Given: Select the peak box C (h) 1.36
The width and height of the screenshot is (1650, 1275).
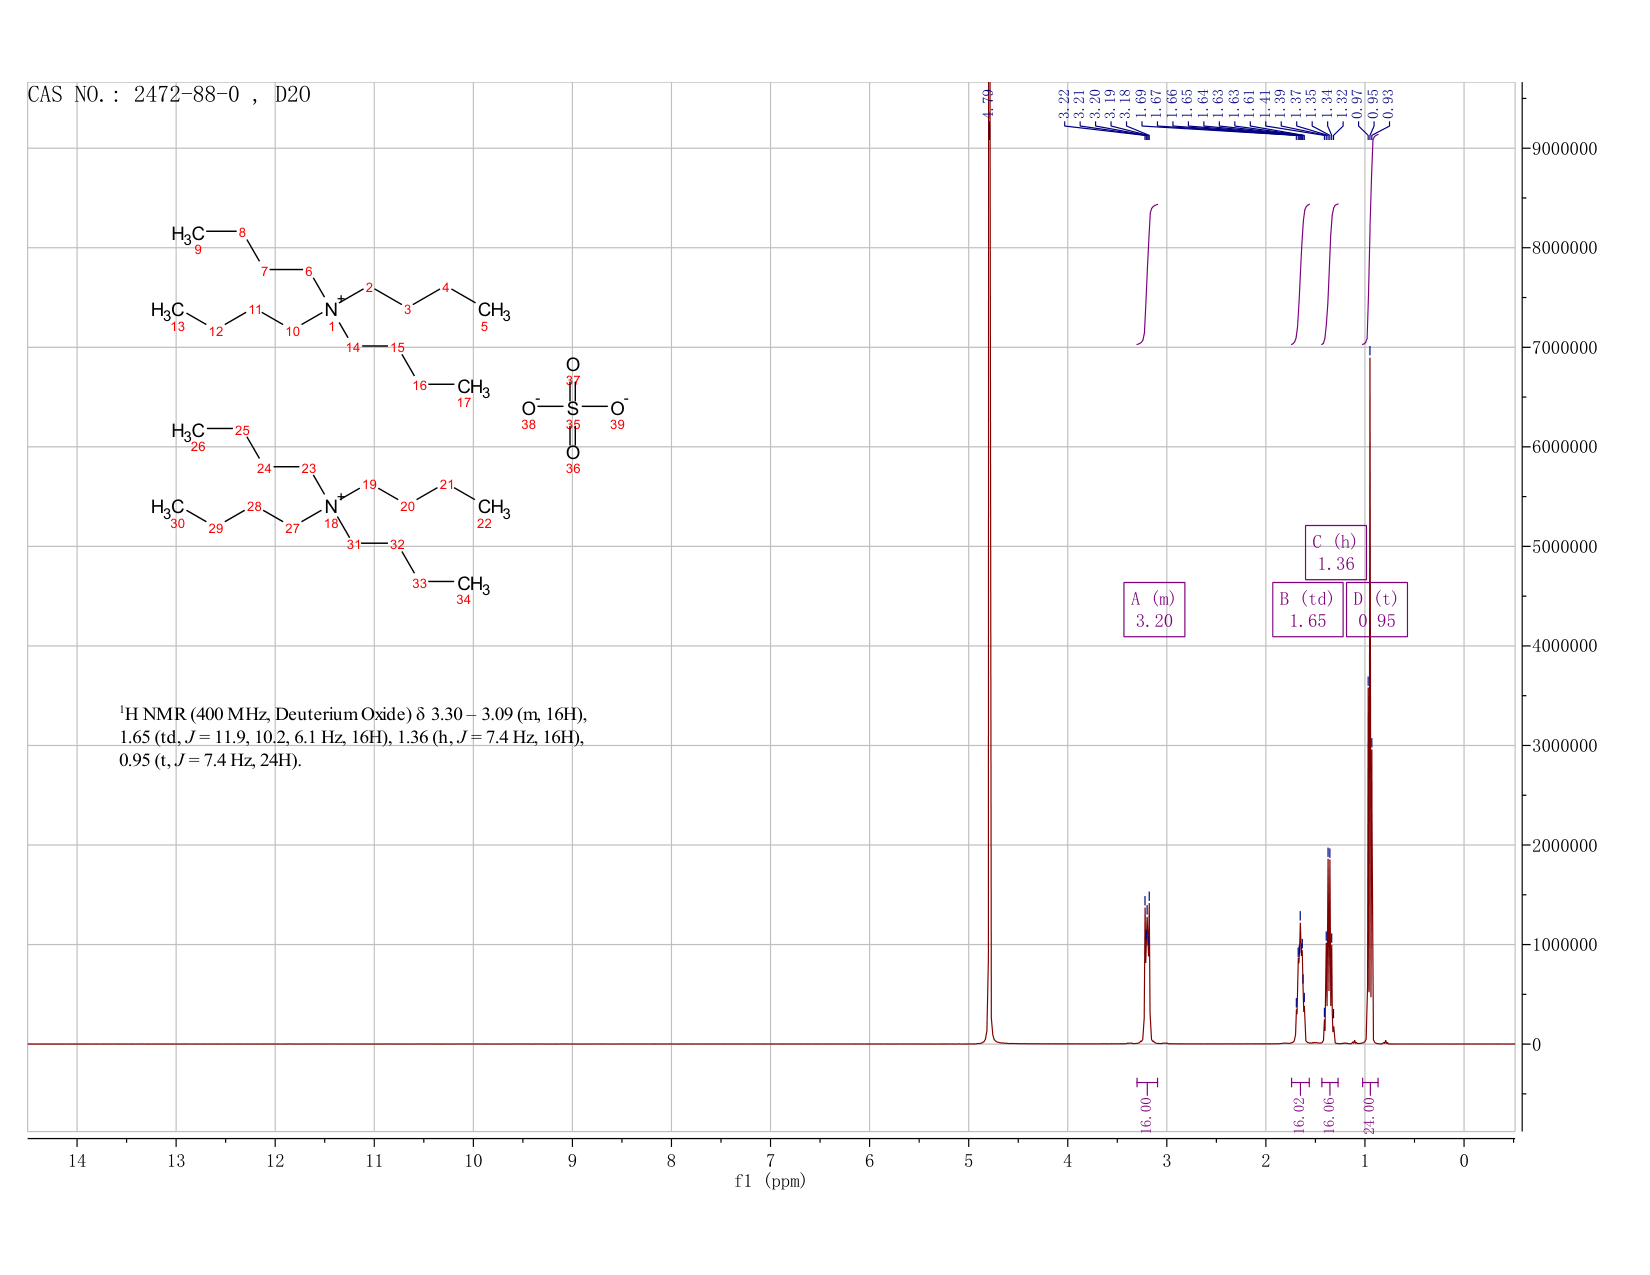Looking at the screenshot, I should (x=1335, y=552).
